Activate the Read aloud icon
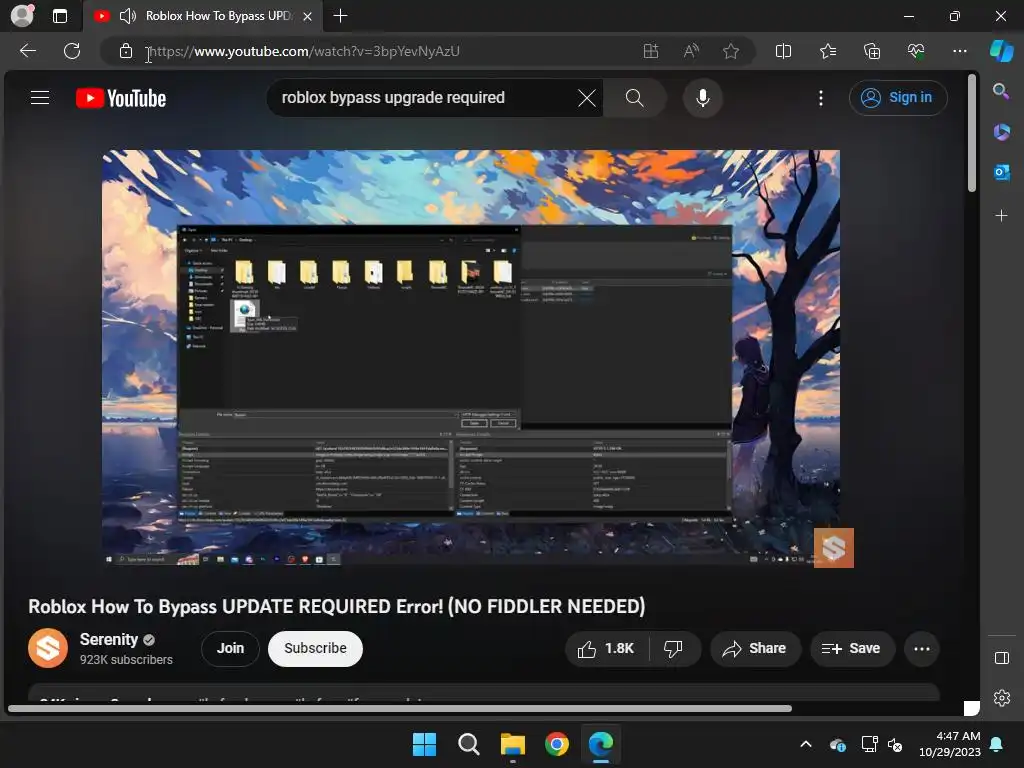The width and height of the screenshot is (1024, 768). tap(691, 51)
